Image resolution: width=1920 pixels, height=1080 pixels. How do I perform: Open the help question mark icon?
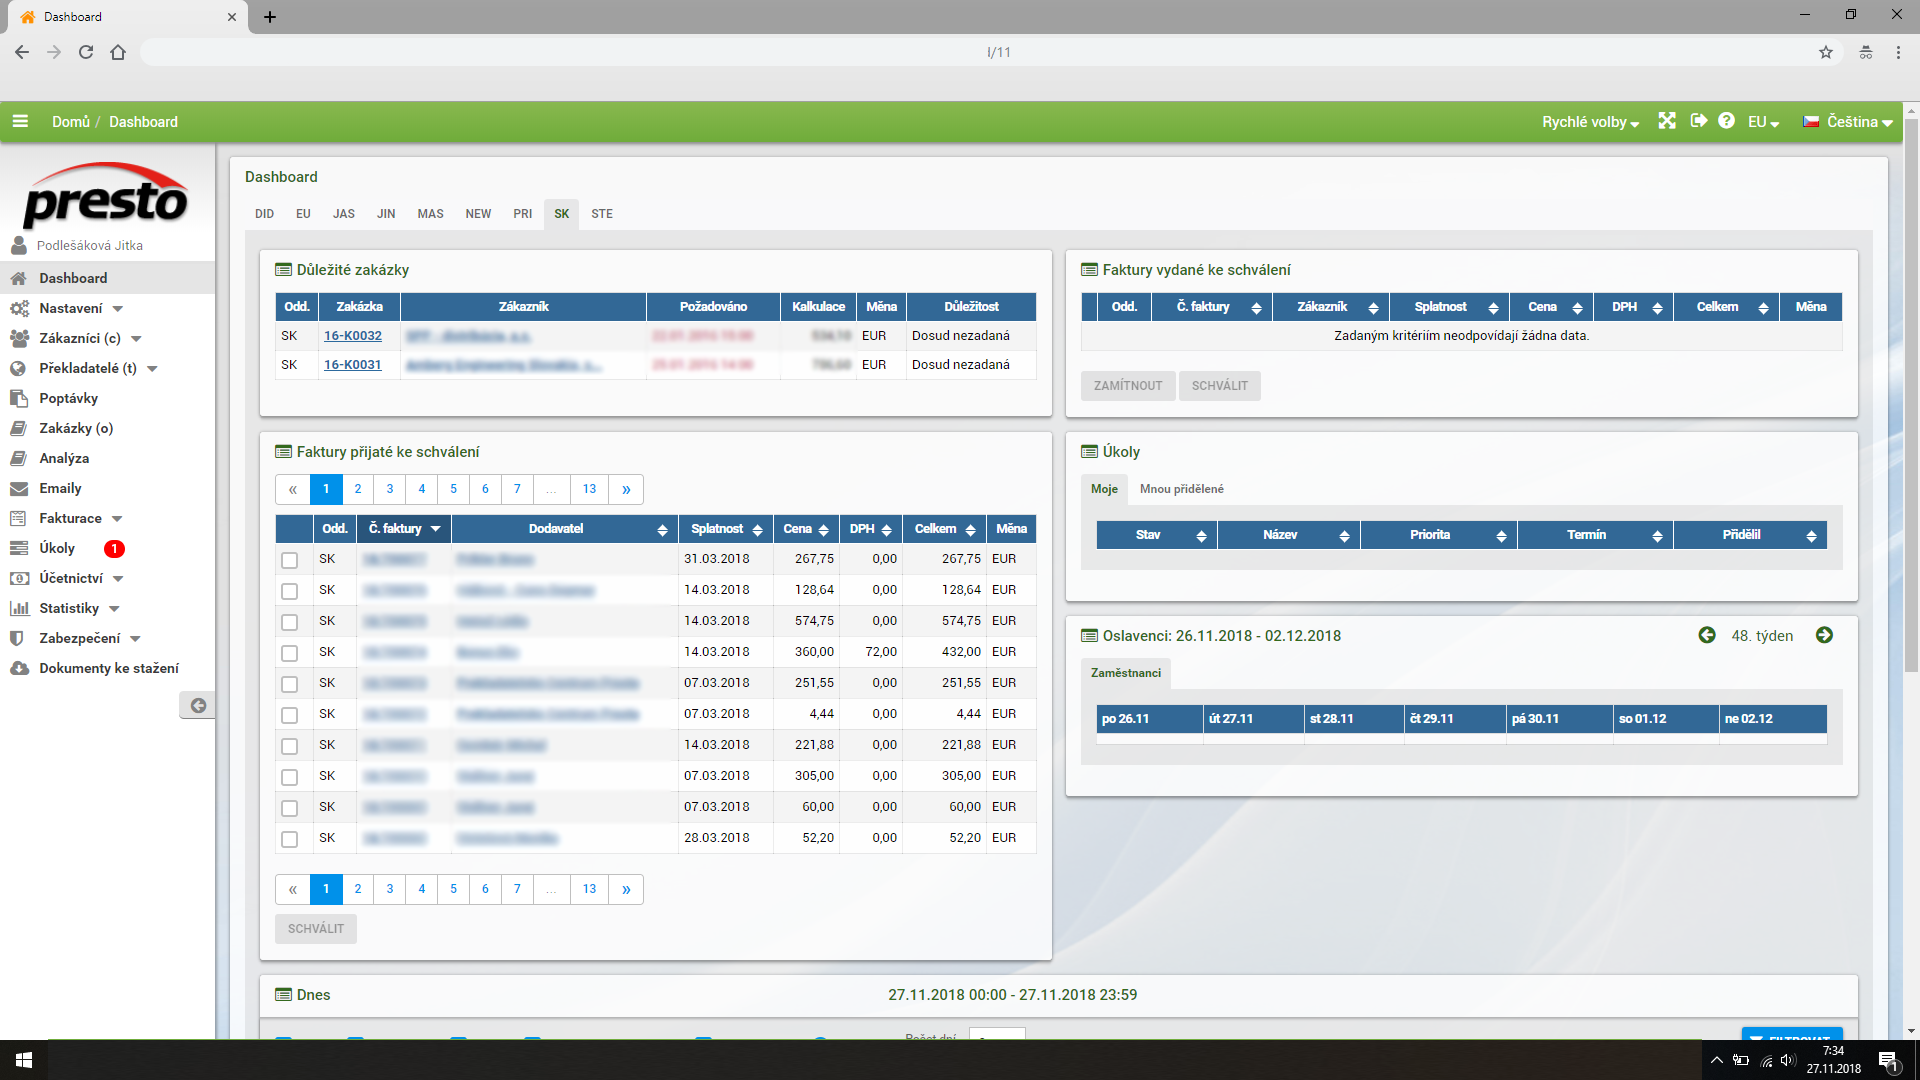(1727, 121)
